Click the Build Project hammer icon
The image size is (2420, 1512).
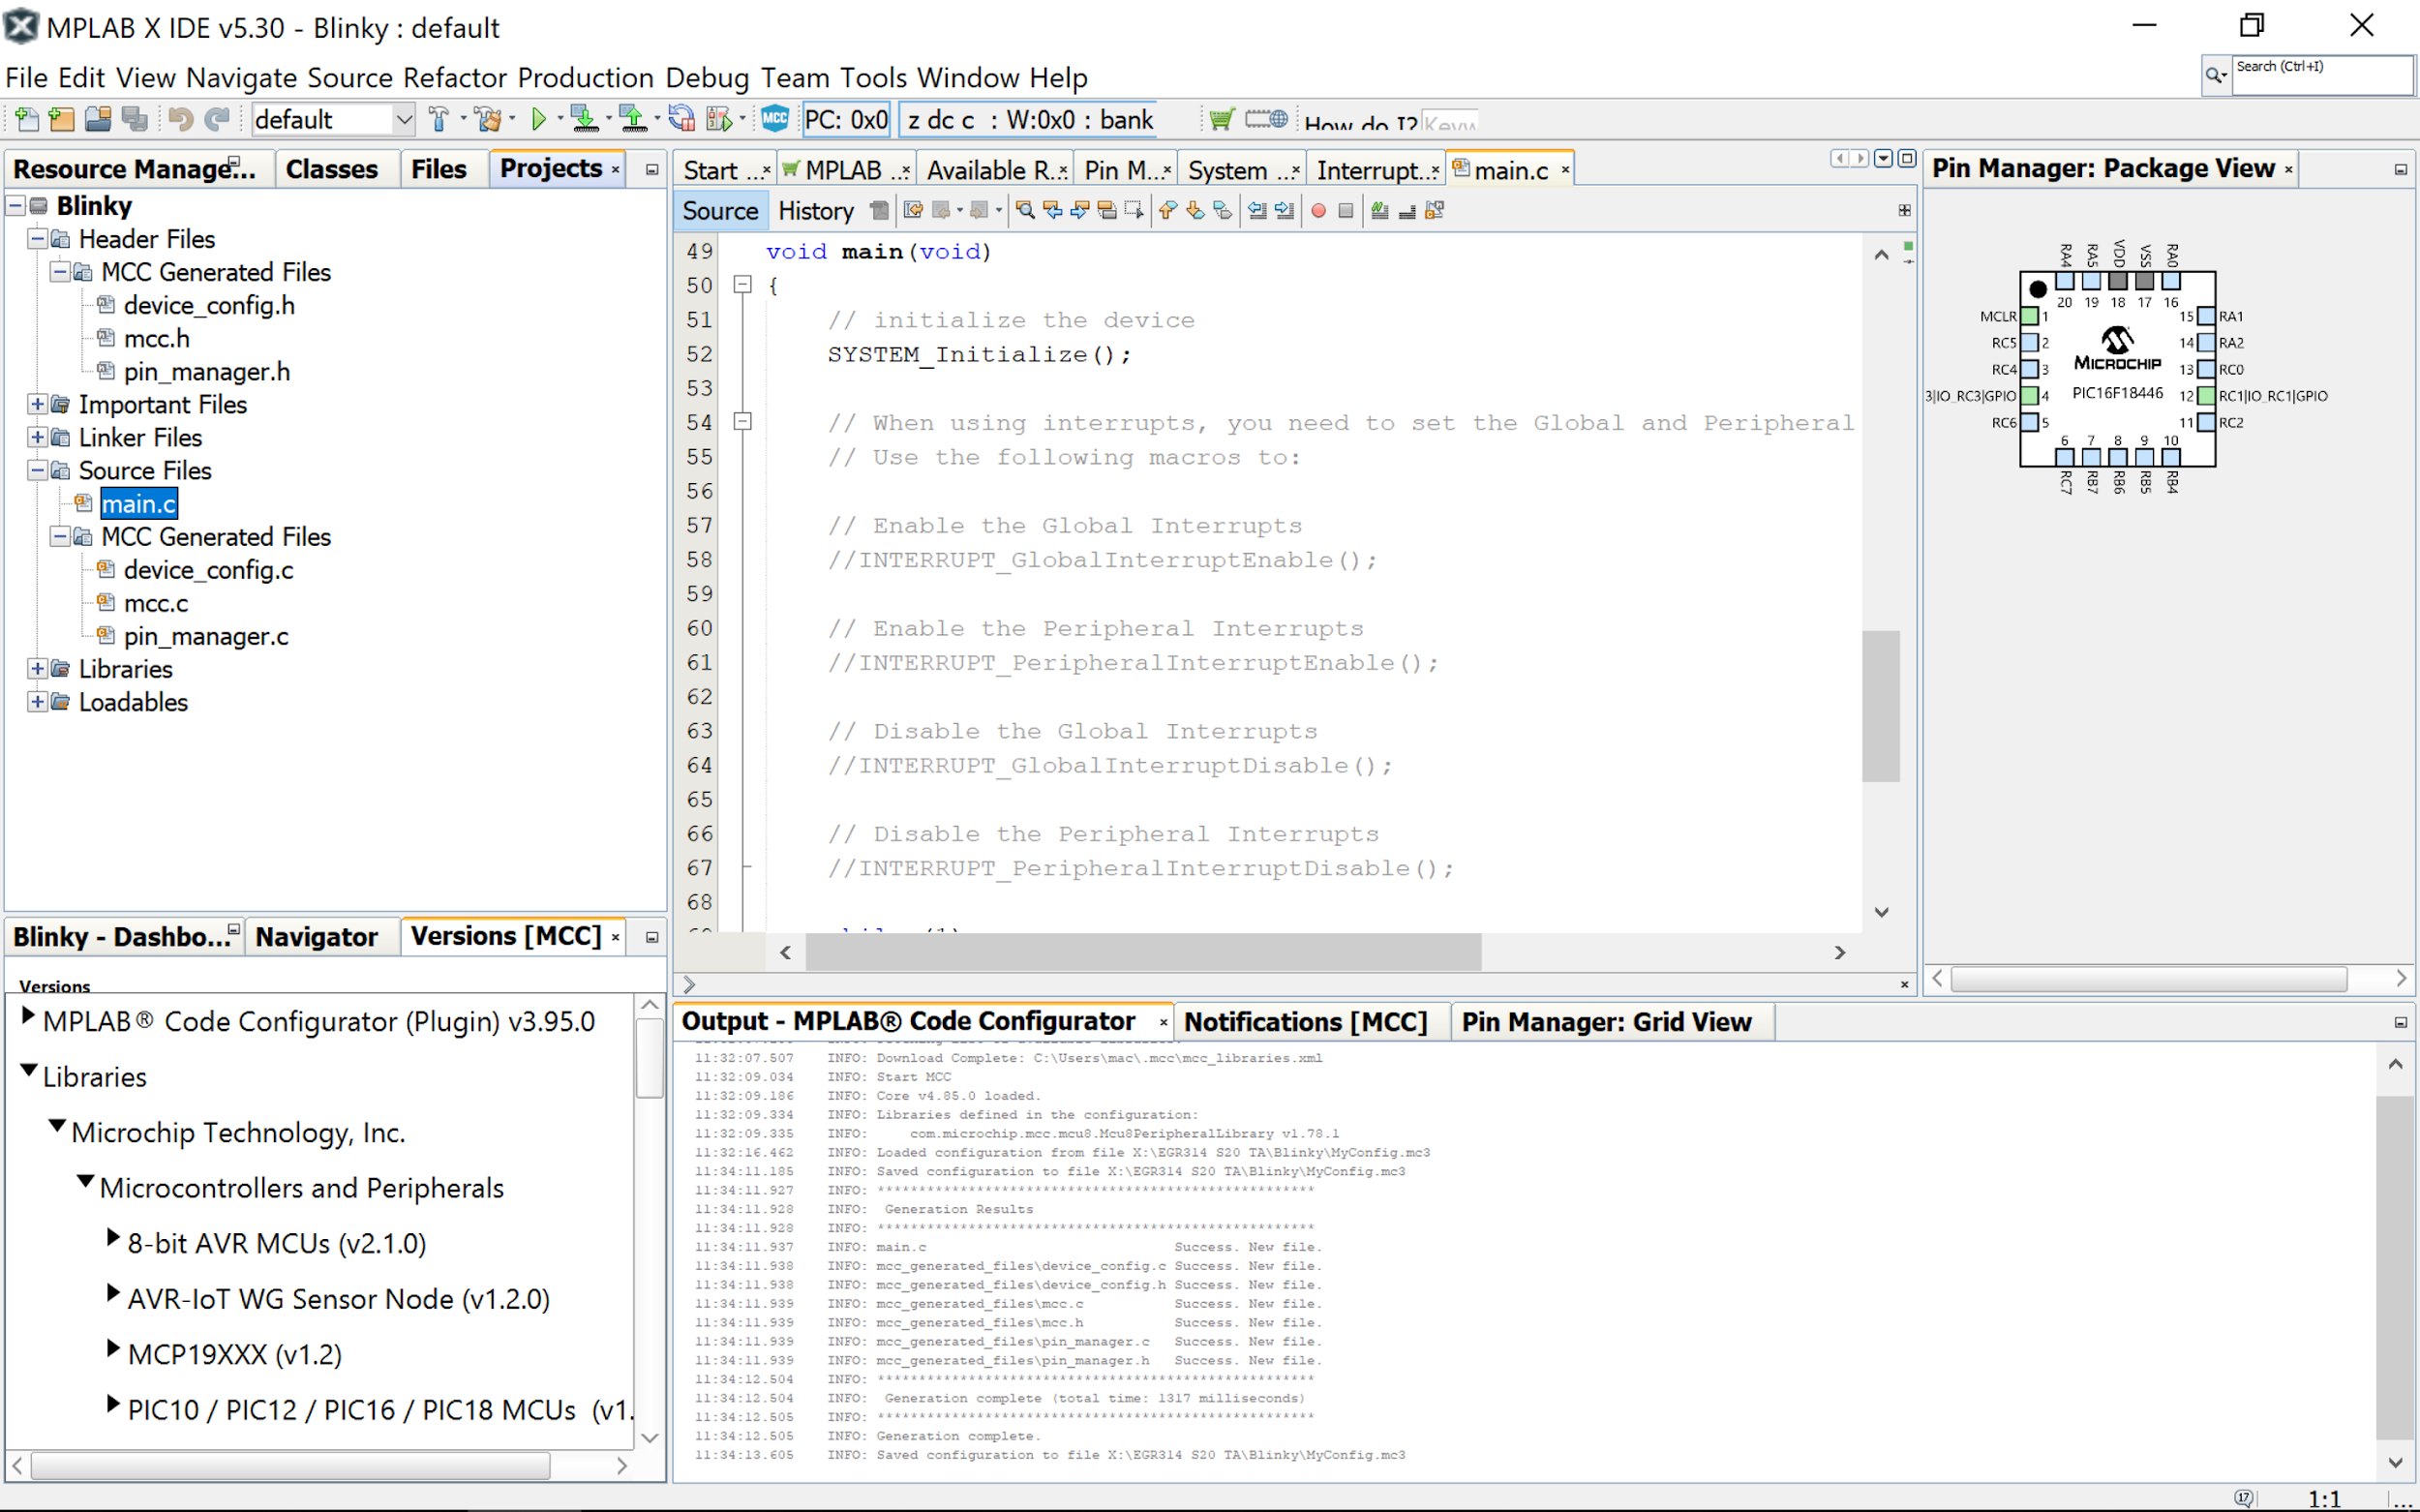[438, 120]
